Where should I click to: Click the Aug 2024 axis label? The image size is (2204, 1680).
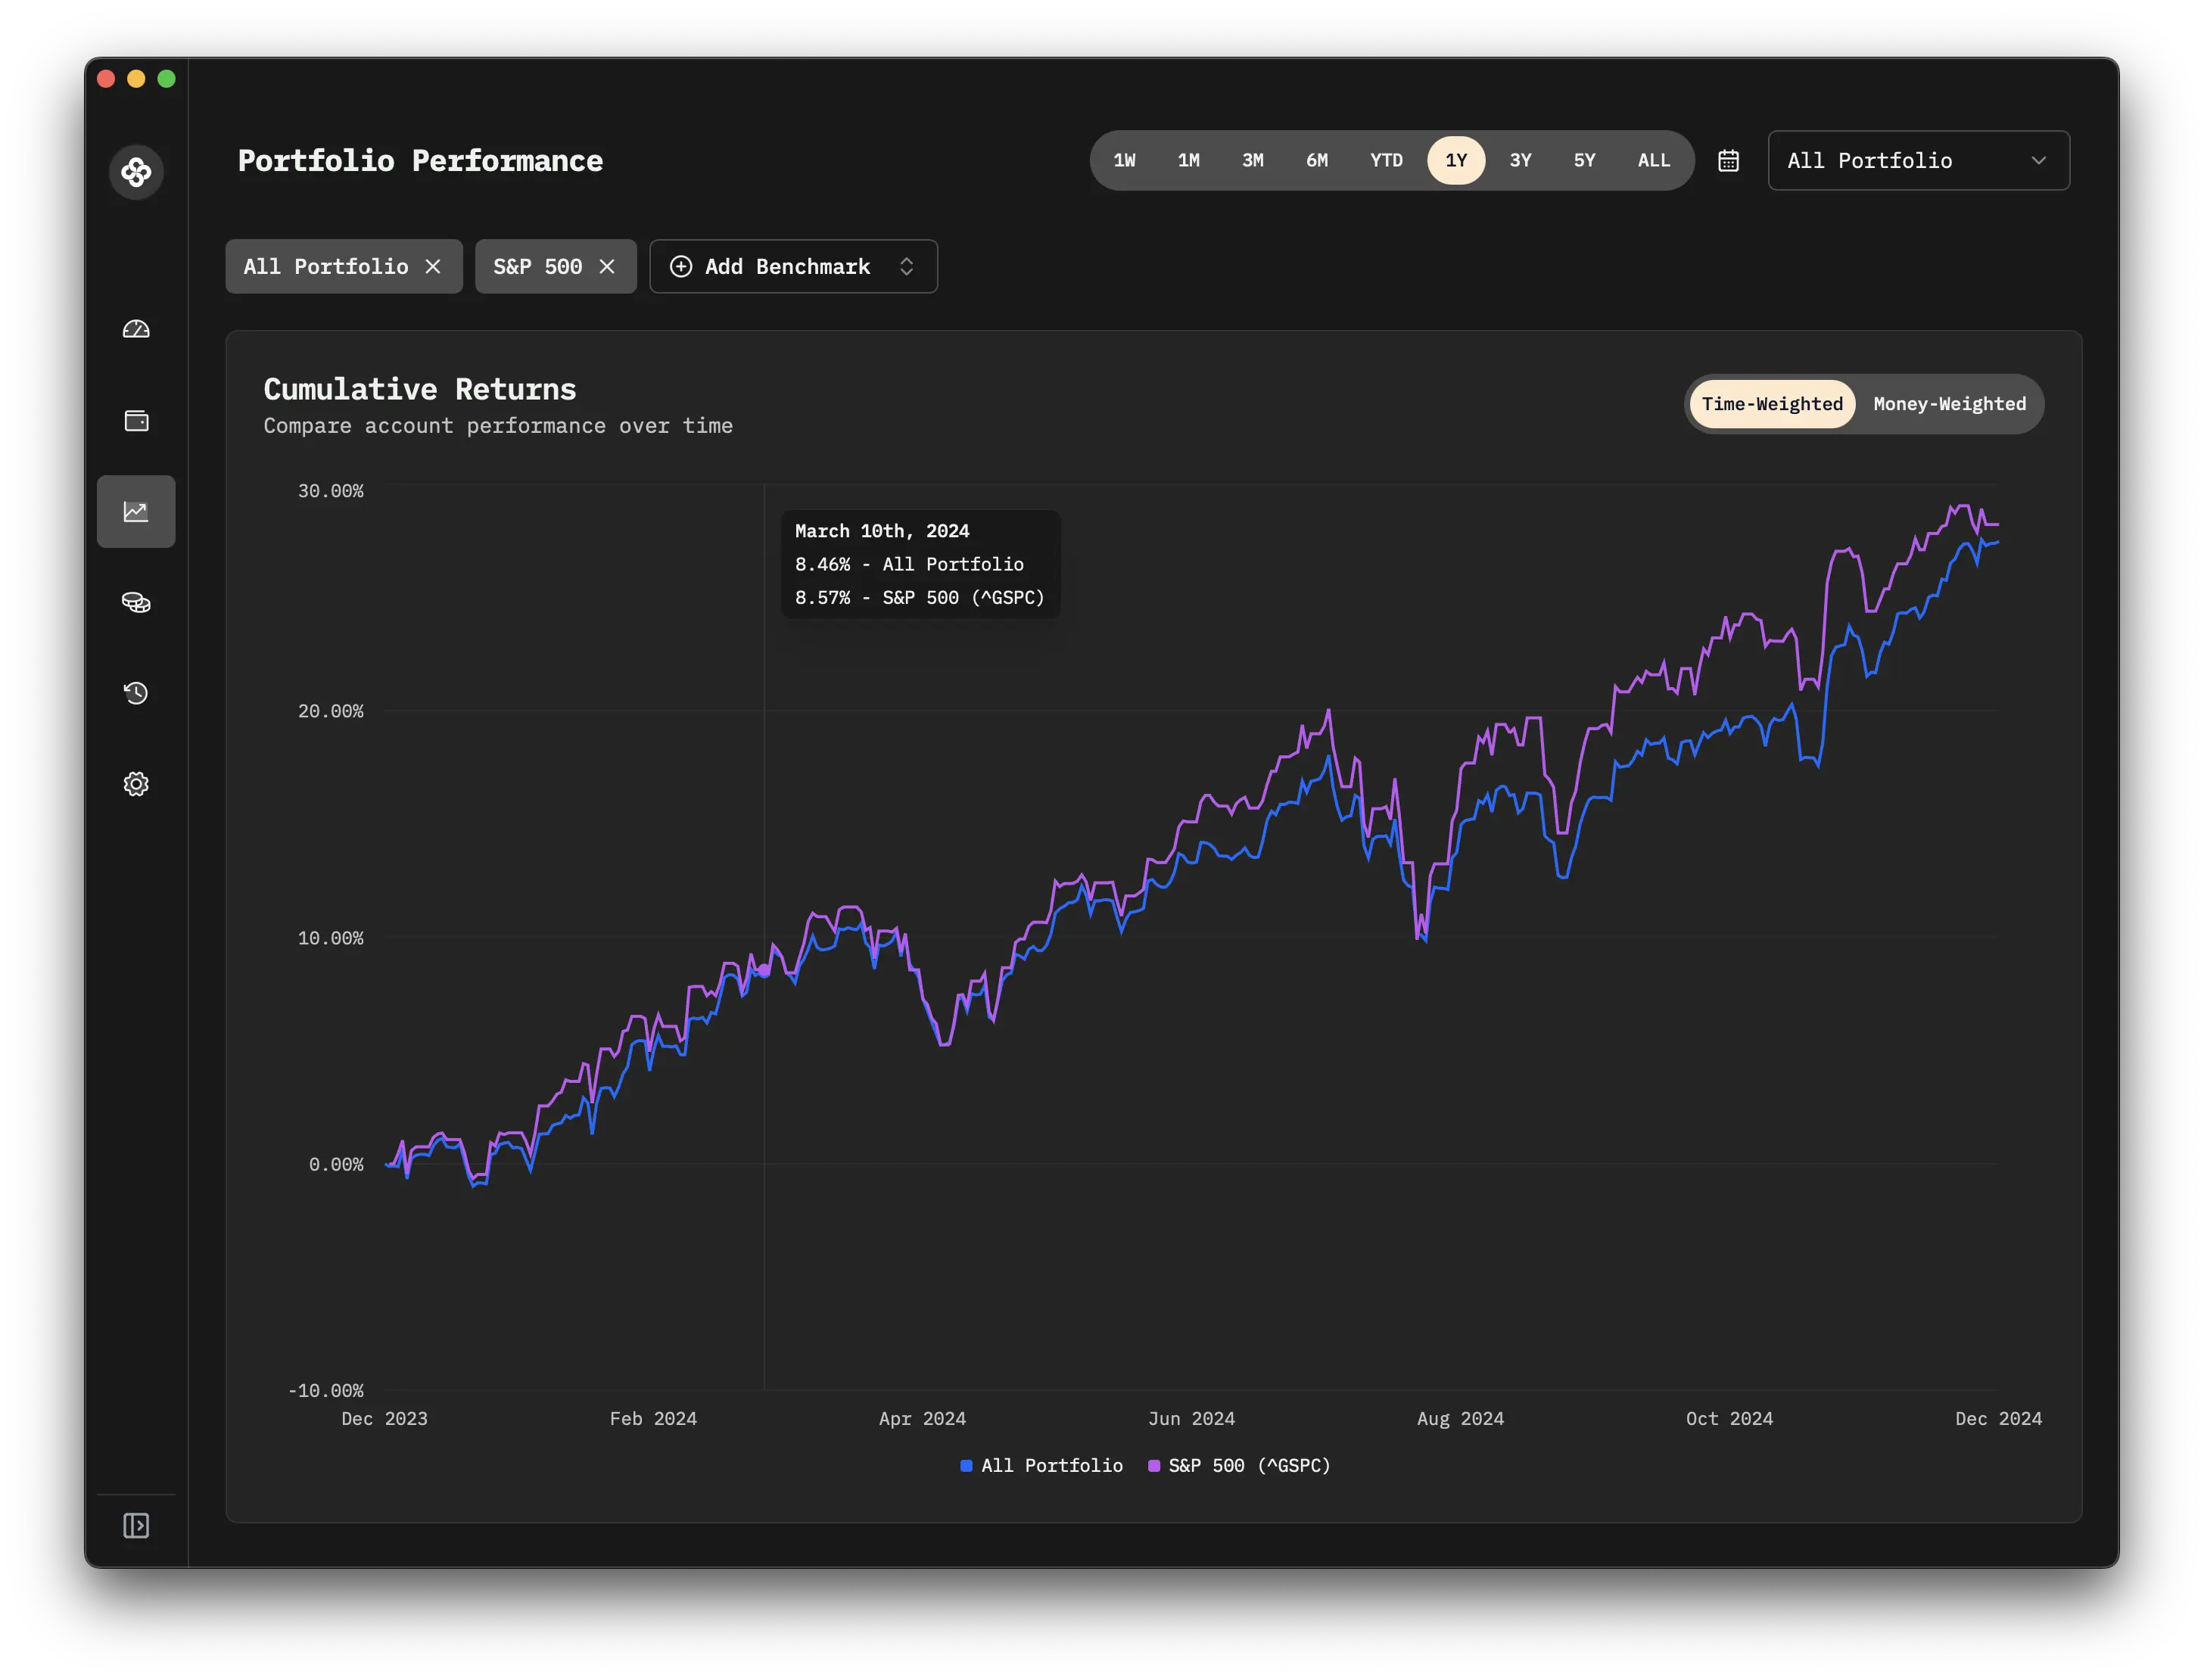(x=1460, y=1418)
